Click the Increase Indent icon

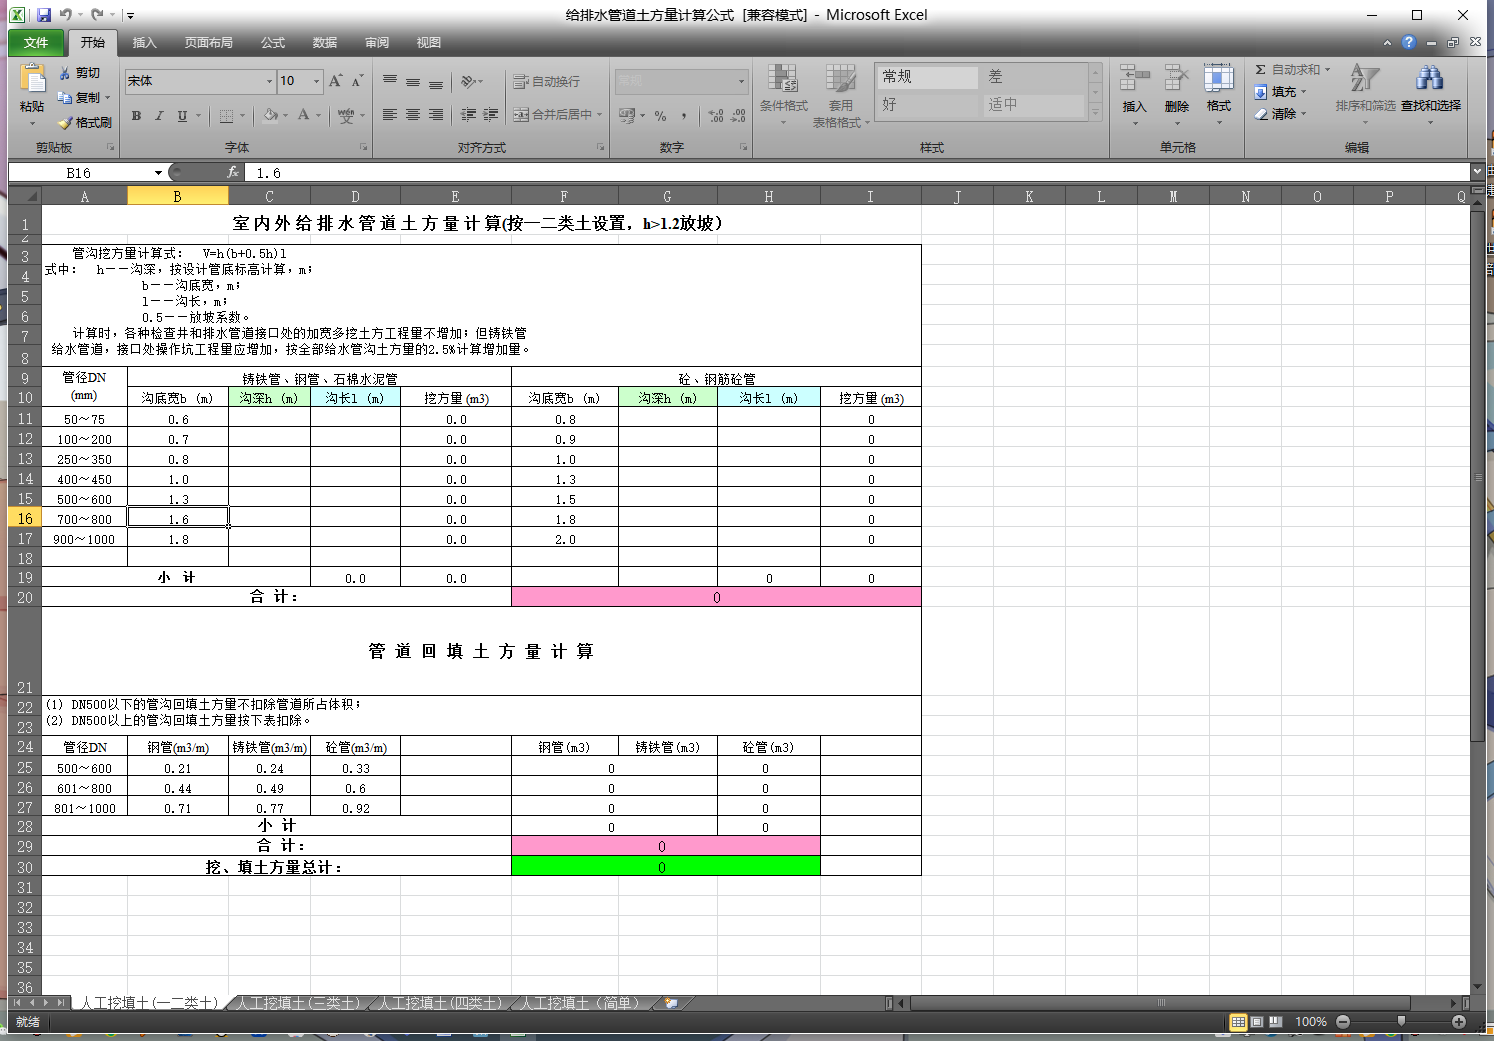coord(491,115)
